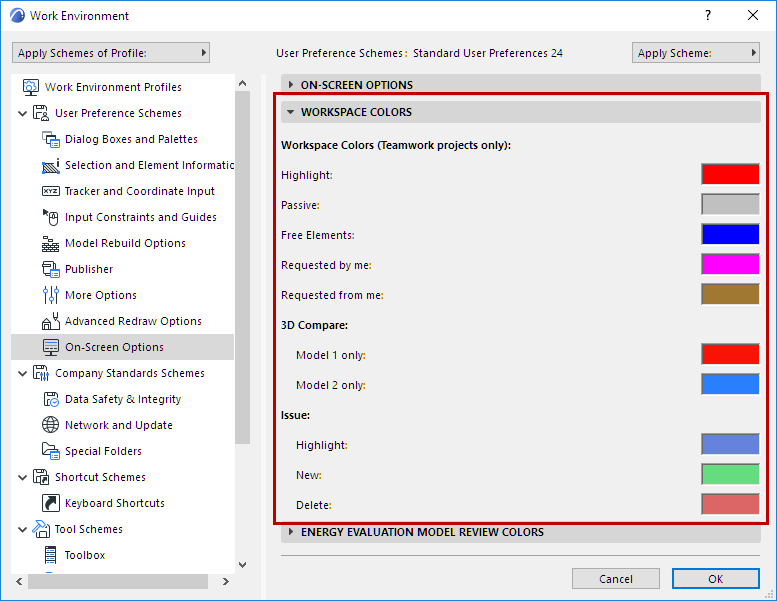Close the Work Environment dialog
The width and height of the screenshot is (777, 601).
pyautogui.click(x=753, y=15)
